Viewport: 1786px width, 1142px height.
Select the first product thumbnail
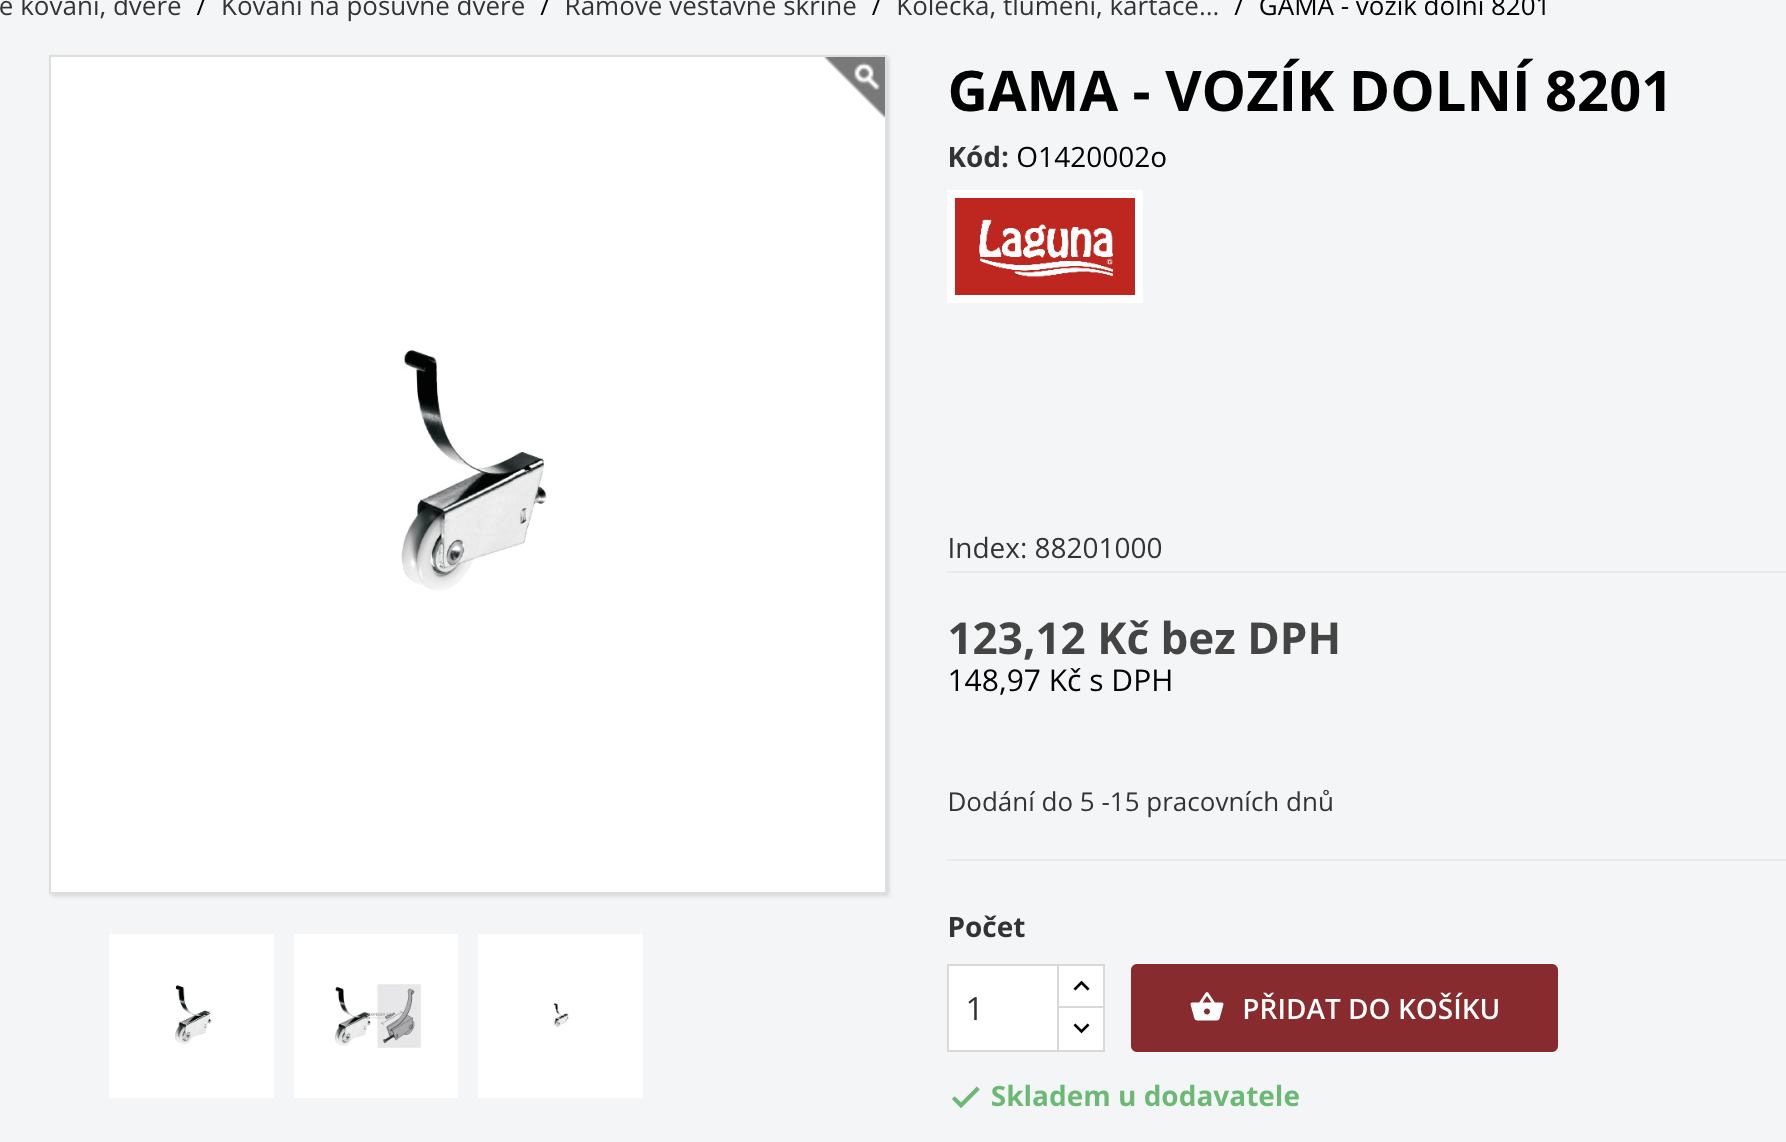point(191,1016)
